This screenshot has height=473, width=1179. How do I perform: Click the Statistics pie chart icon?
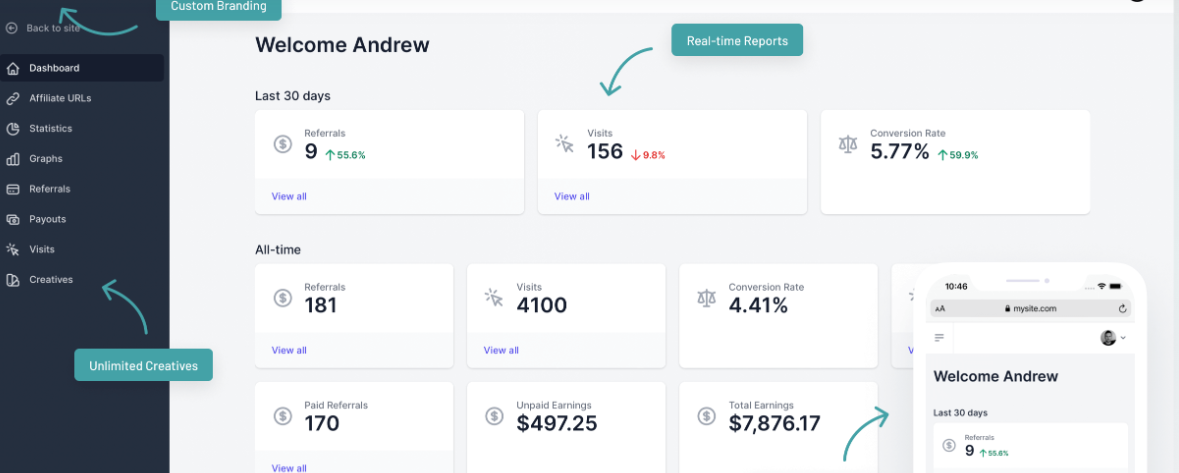coord(13,129)
